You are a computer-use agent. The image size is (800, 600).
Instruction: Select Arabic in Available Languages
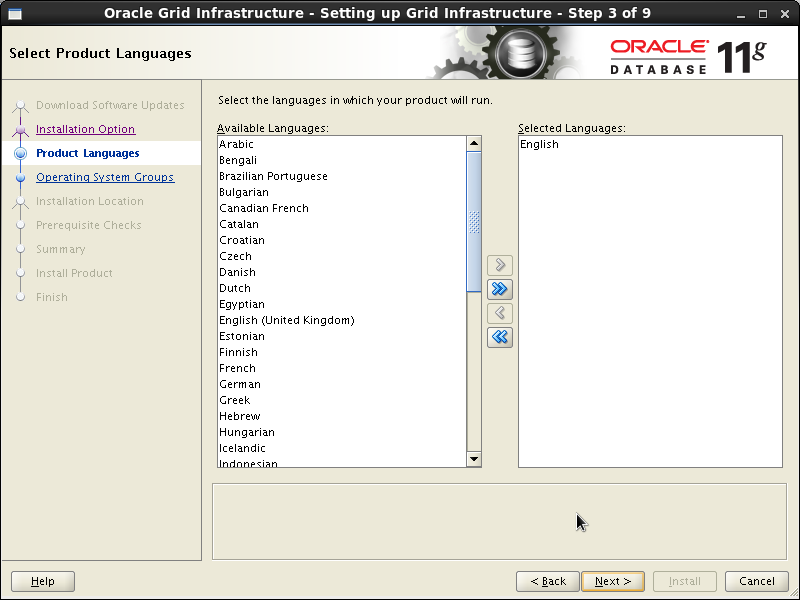[x=341, y=144]
